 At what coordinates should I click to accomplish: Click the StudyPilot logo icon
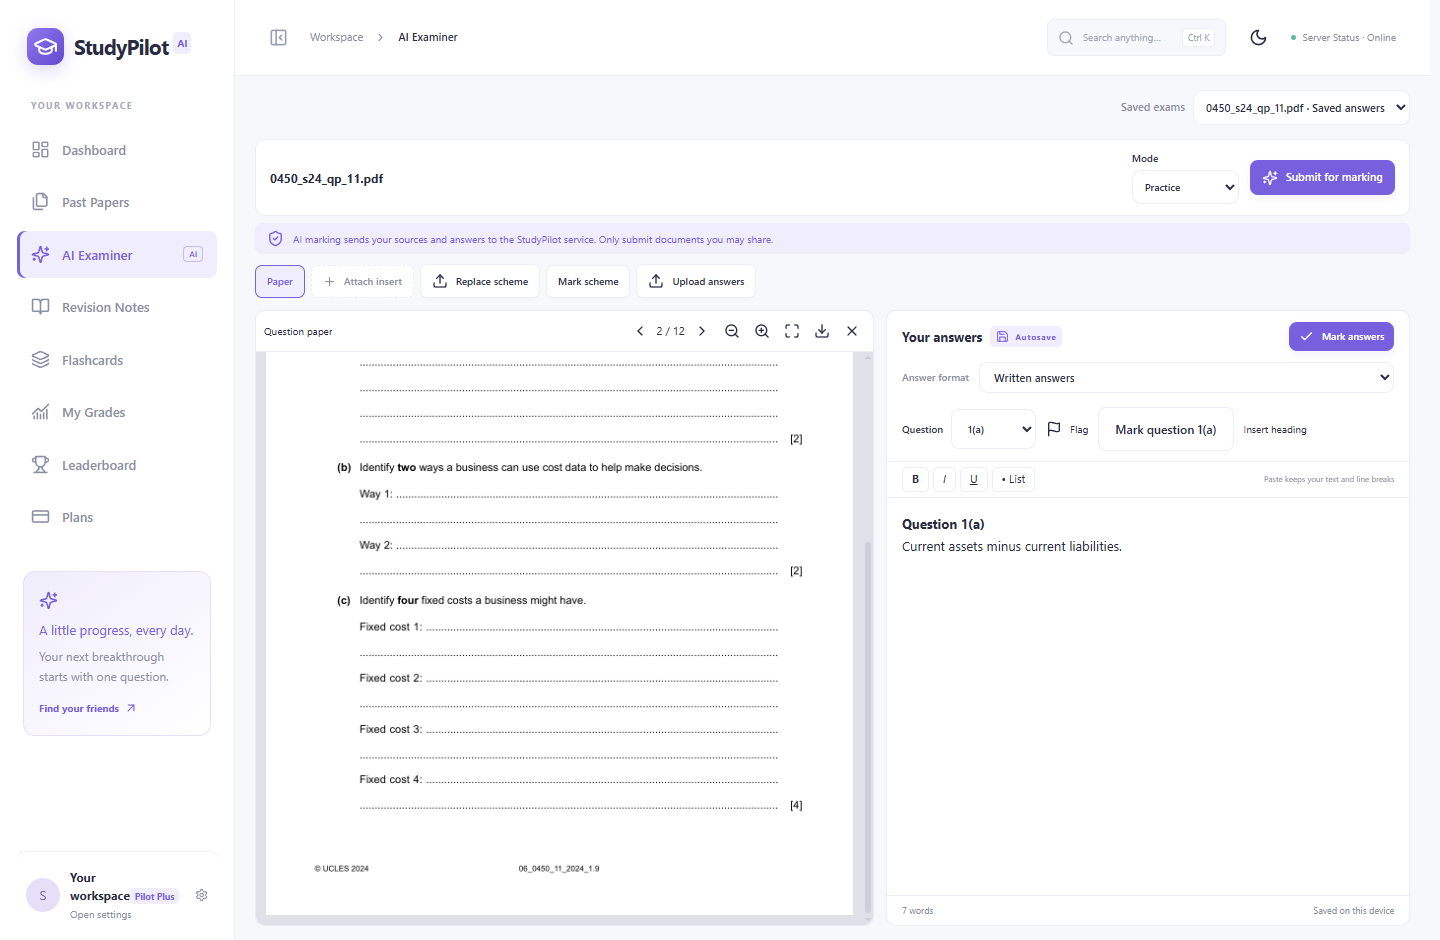[x=46, y=47]
